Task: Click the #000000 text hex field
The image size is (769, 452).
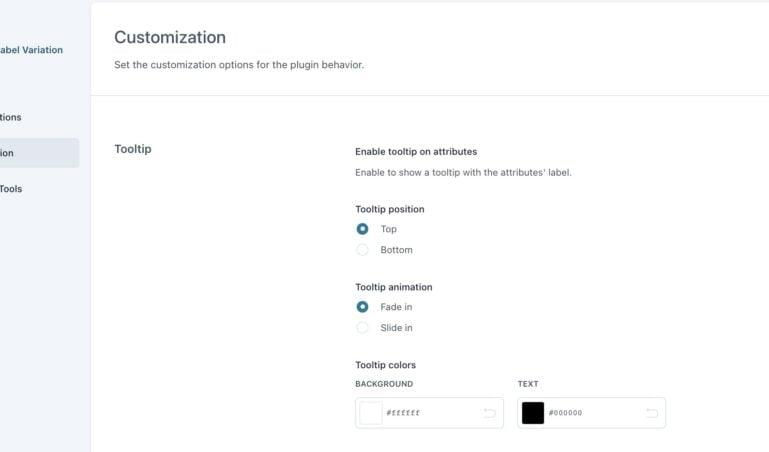Action: tap(593, 413)
